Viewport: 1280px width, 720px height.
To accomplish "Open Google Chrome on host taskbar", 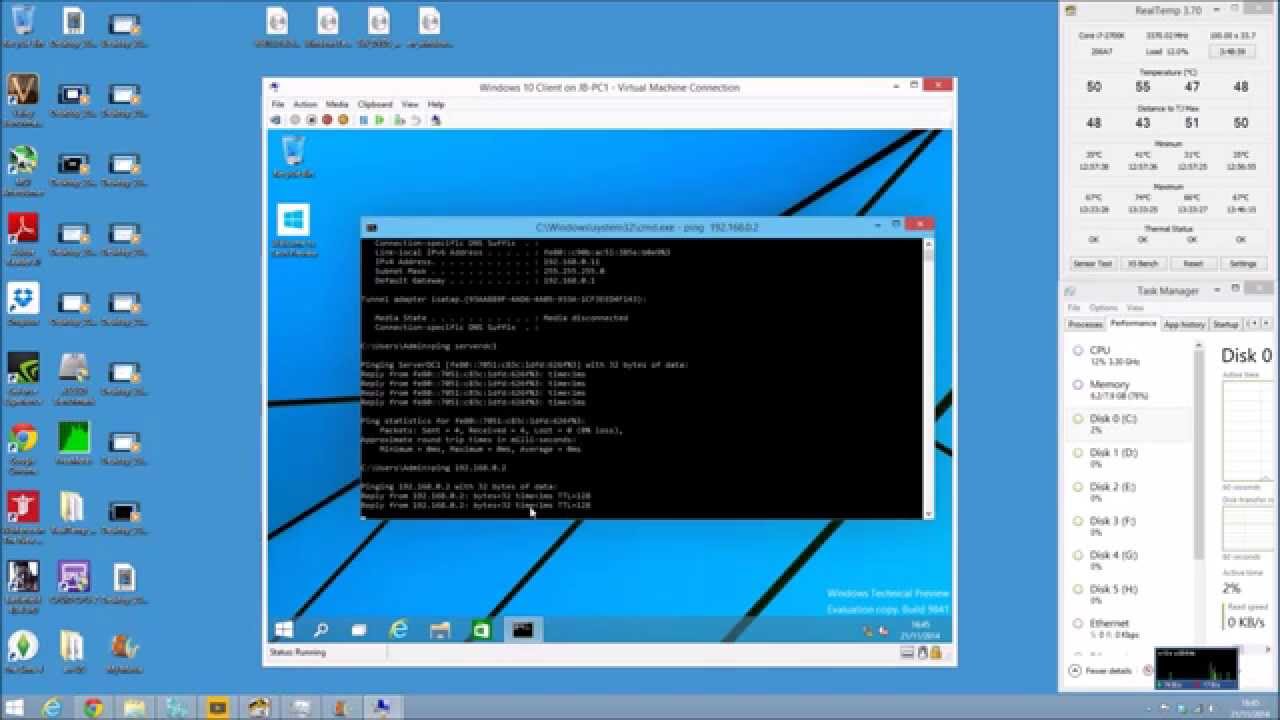I will pos(93,708).
